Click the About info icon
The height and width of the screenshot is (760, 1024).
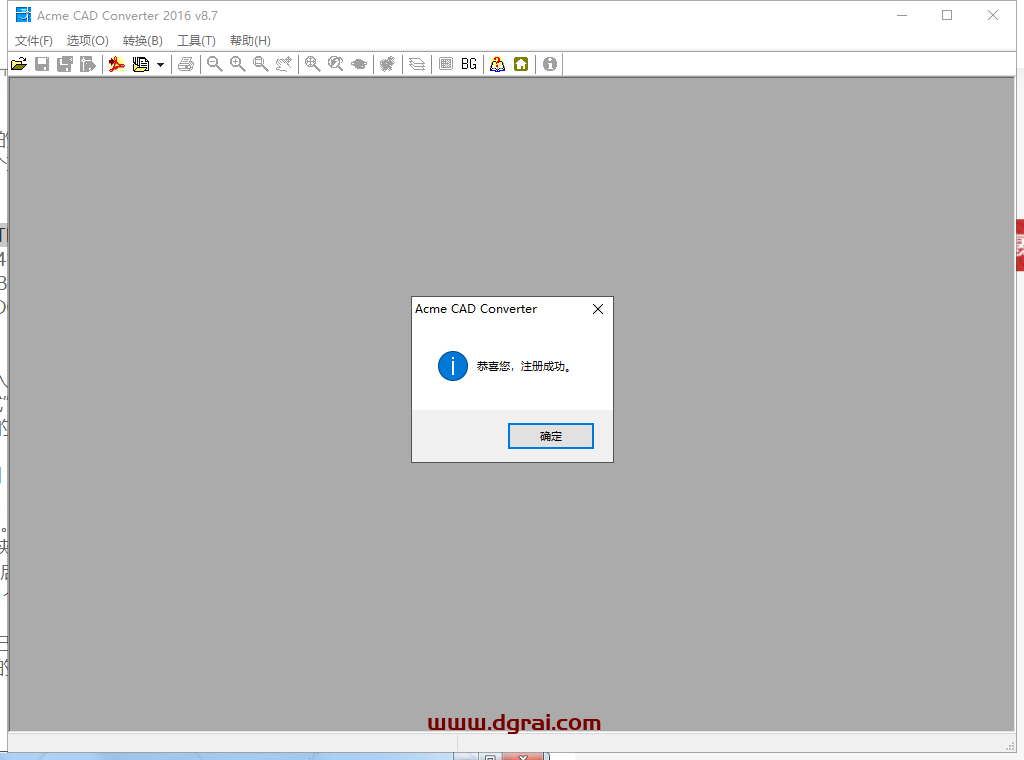pyautogui.click(x=550, y=64)
